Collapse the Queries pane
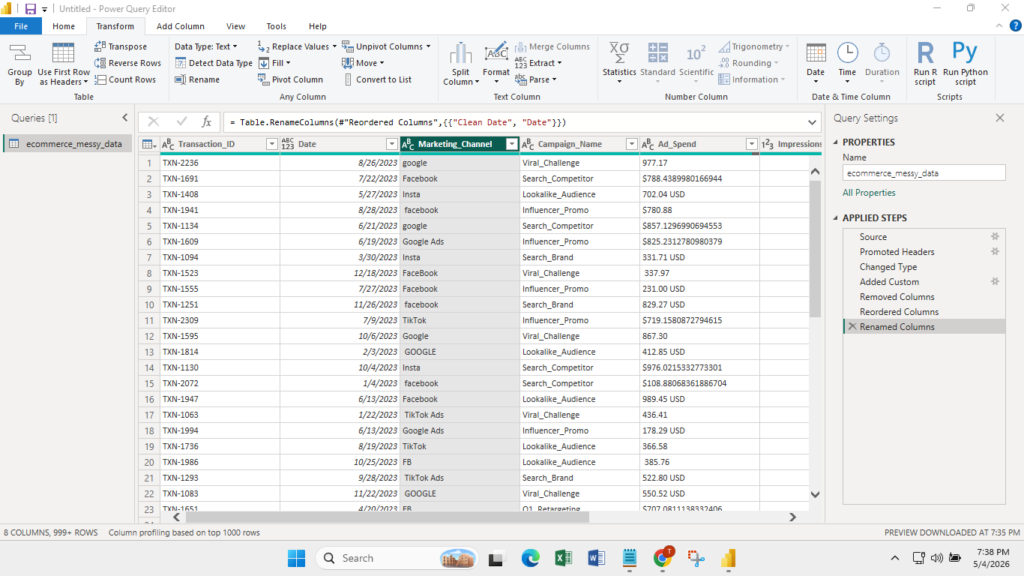Viewport: 1024px width, 576px height. [x=125, y=118]
